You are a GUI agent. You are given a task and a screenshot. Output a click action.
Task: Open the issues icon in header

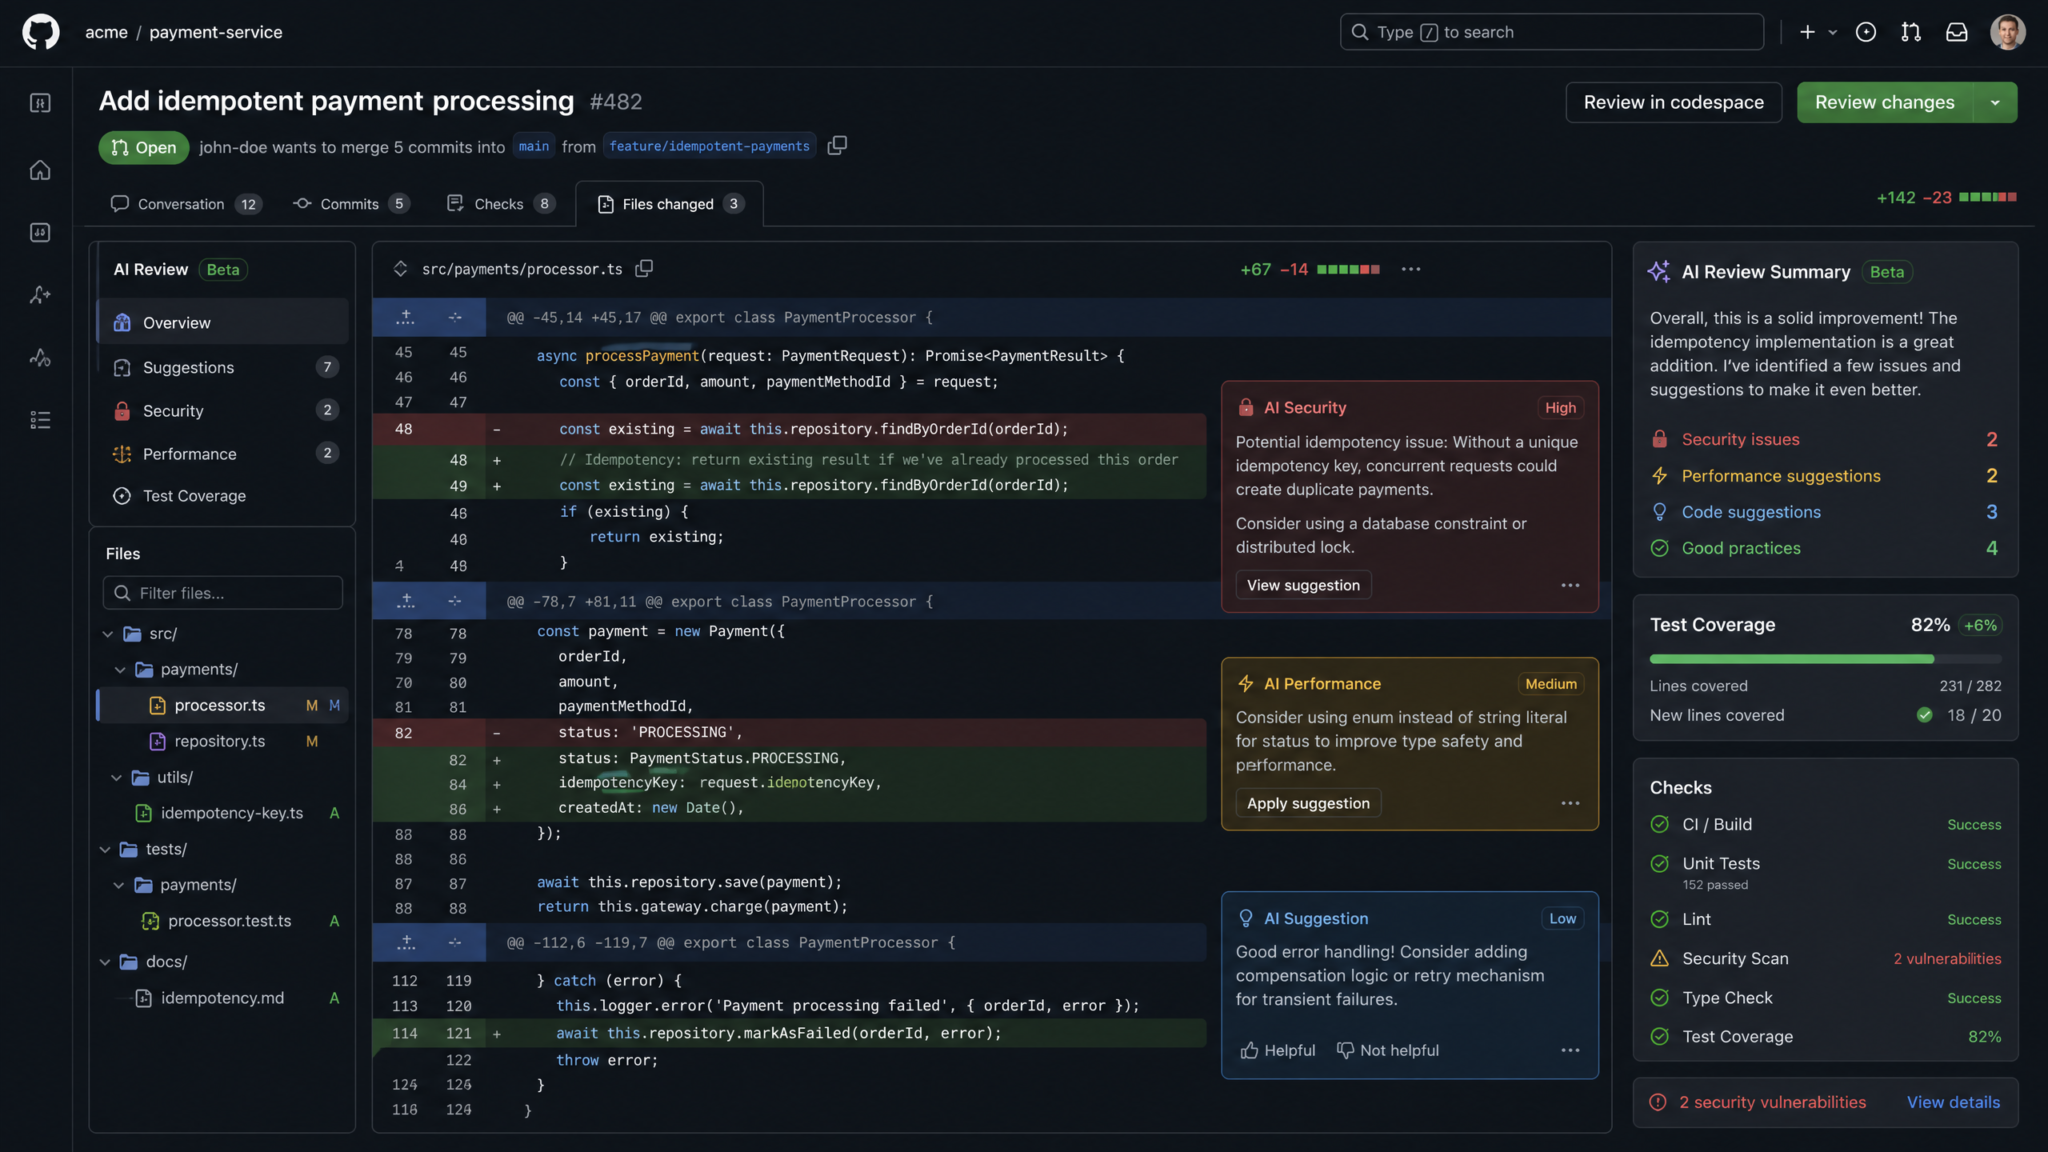tap(1866, 32)
